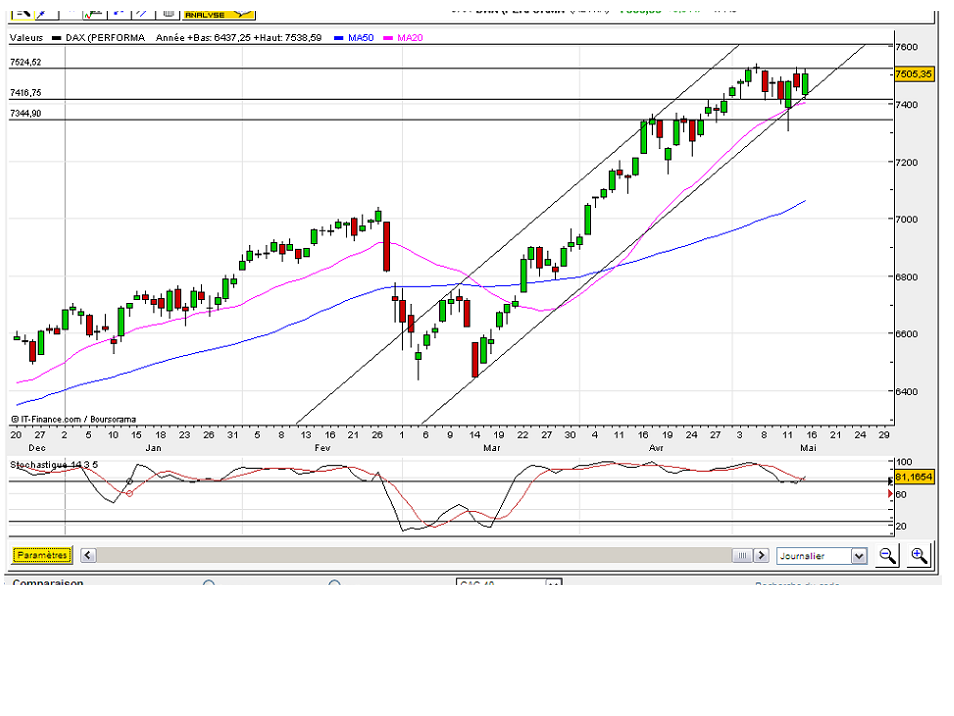Click the IT-Finance.com / Boursorama credit
Screen dimensions: 954x716
click(74, 419)
